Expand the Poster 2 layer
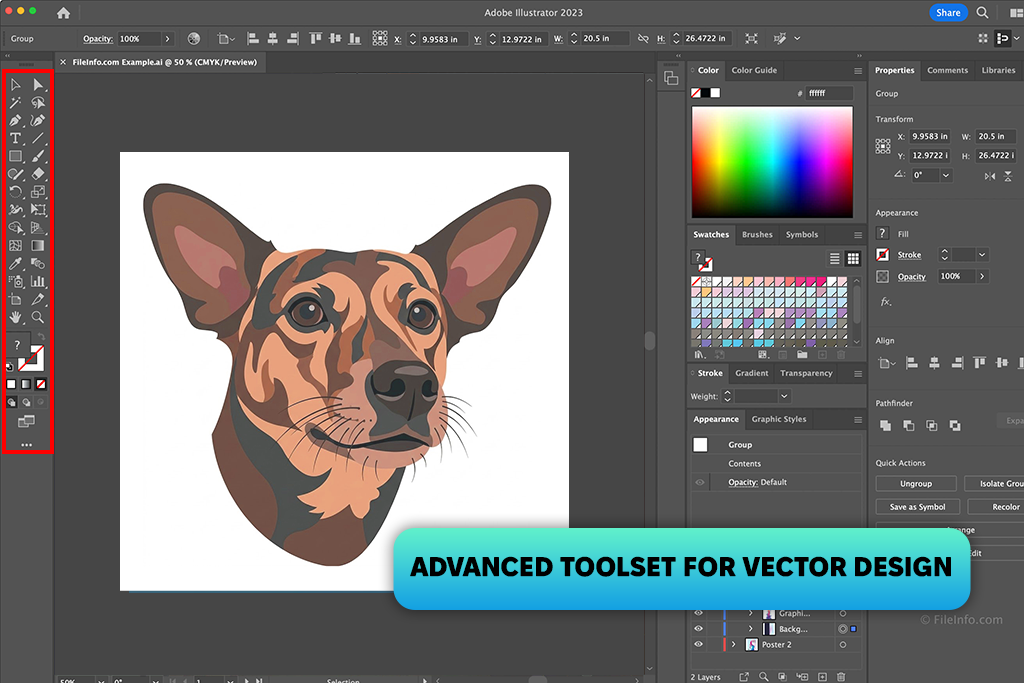The height and width of the screenshot is (683, 1024). pos(733,644)
